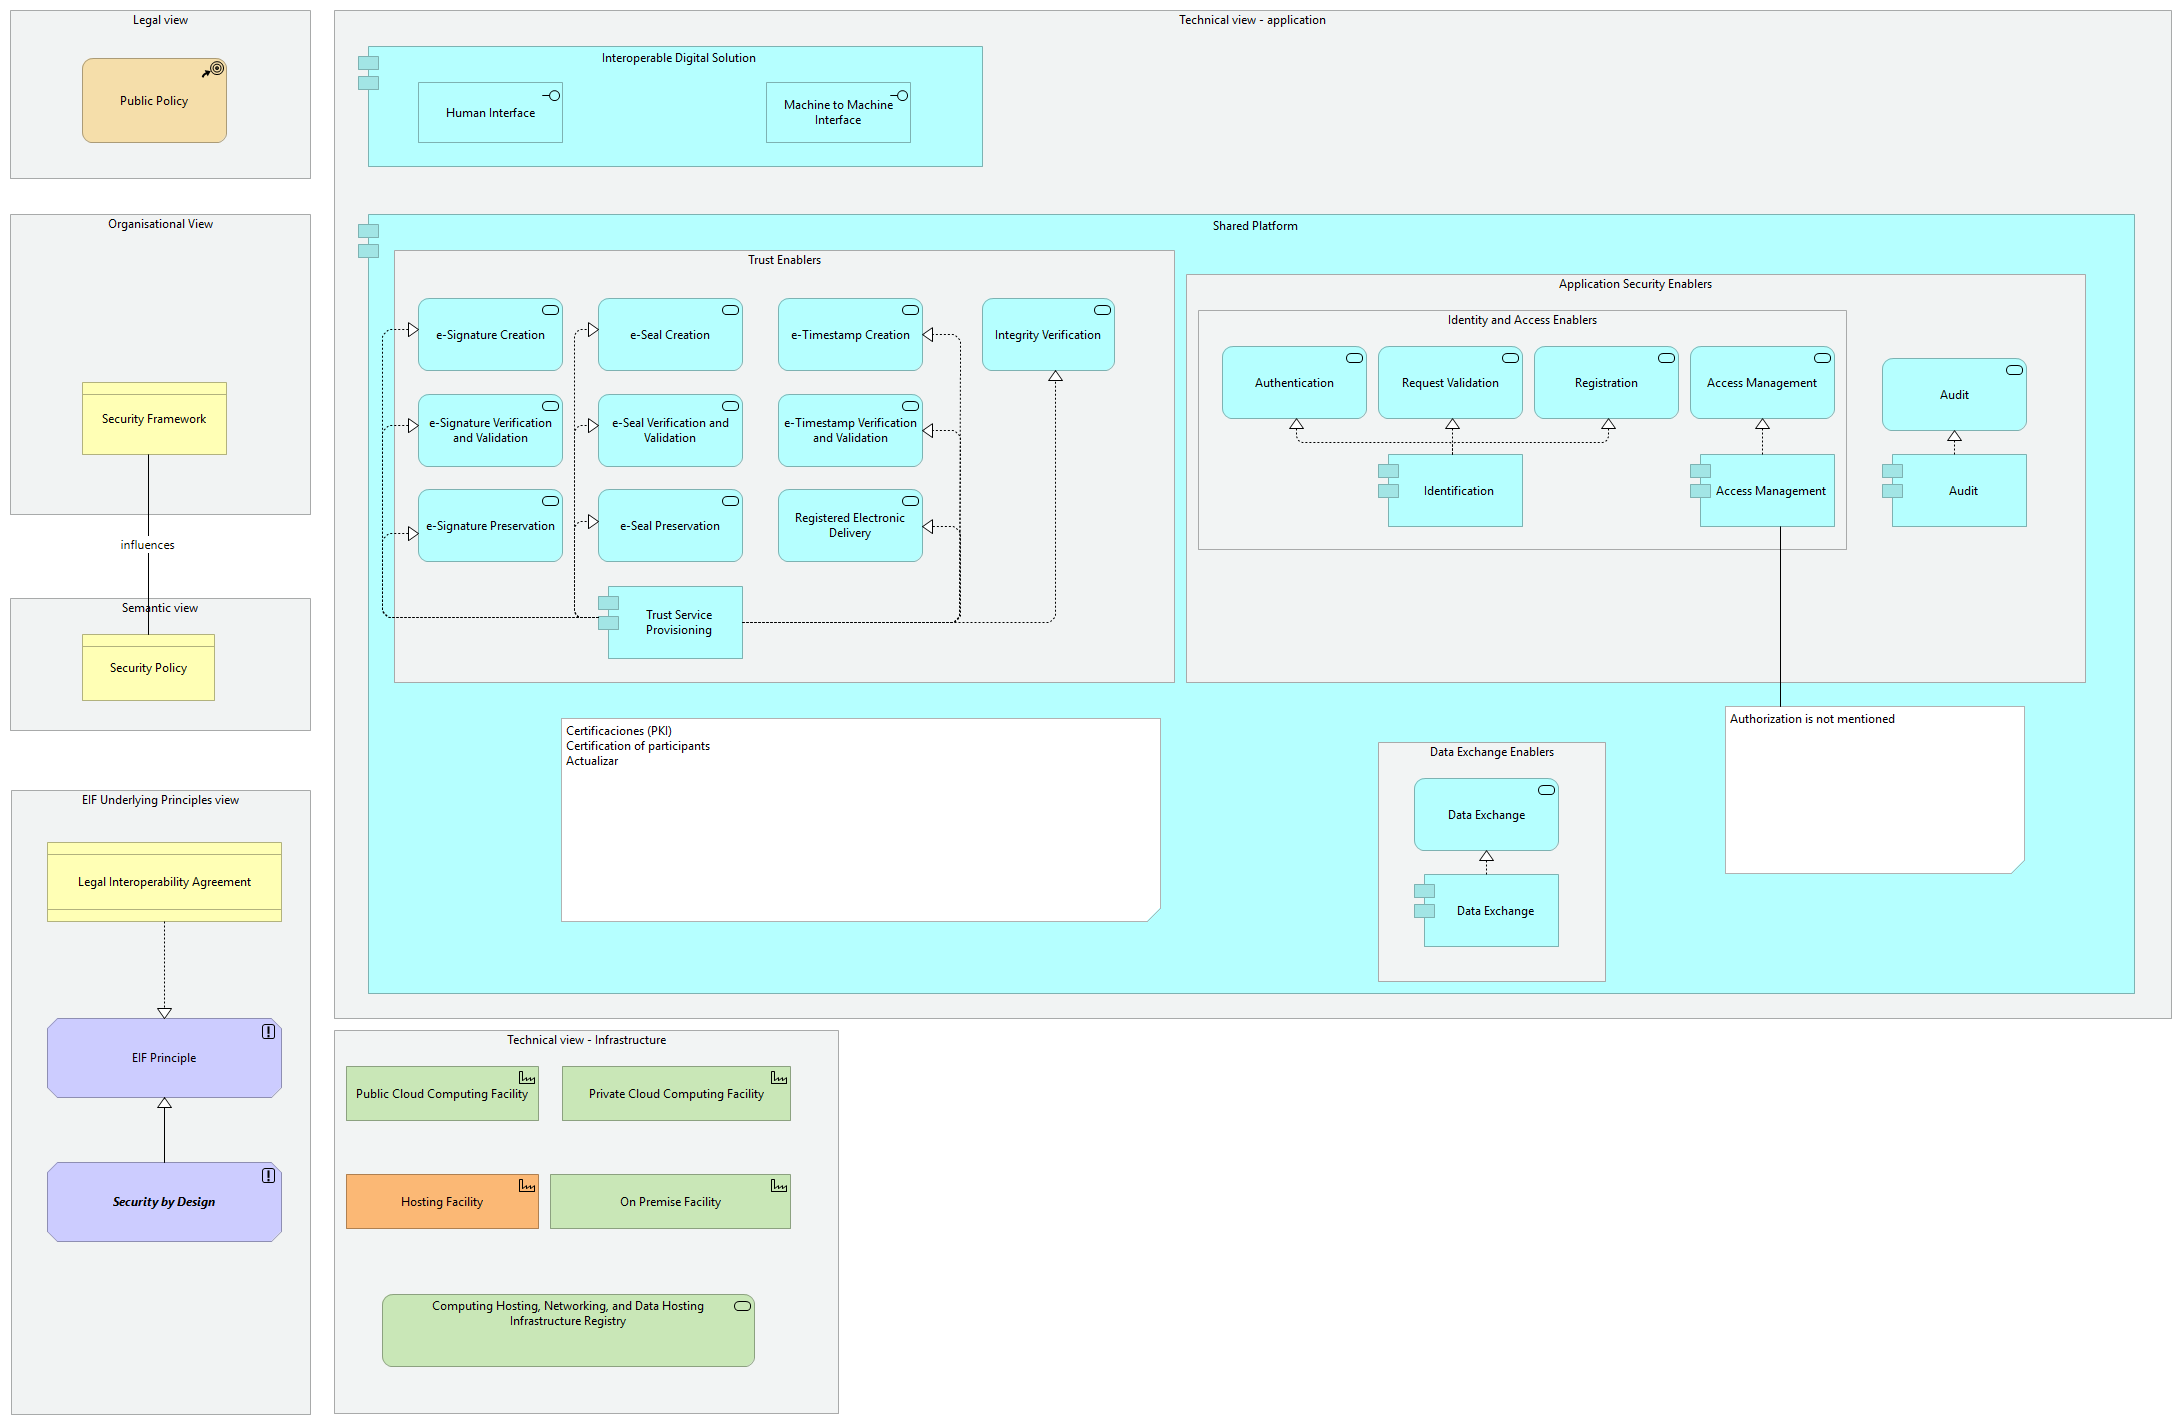Click the service icon on Integrity Verification

[x=1102, y=310]
